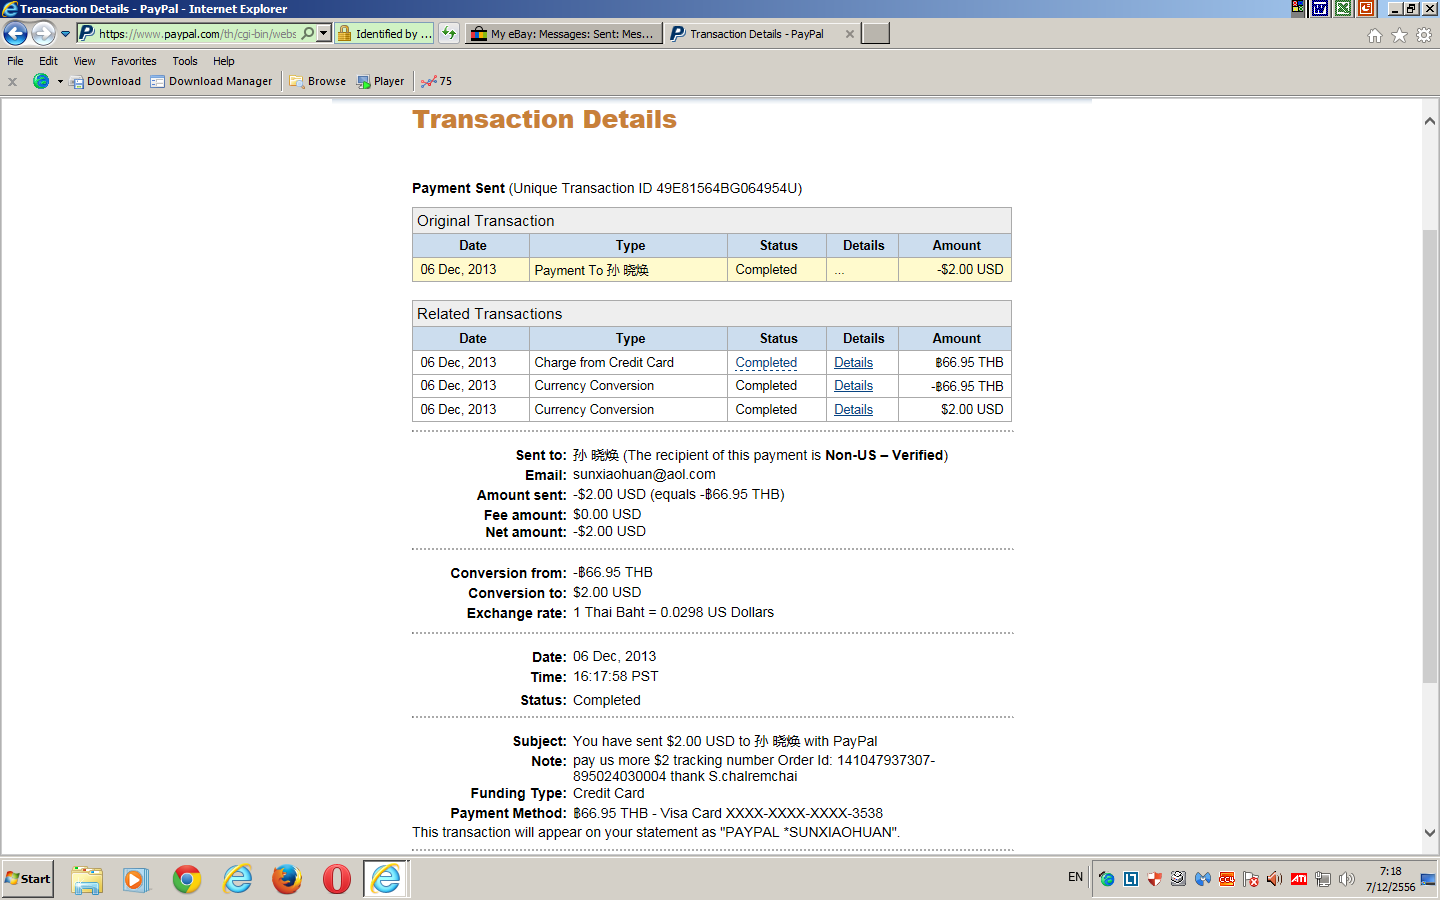This screenshot has width=1440, height=900.
Task: Open the Tools menu
Action: point(185,61)
